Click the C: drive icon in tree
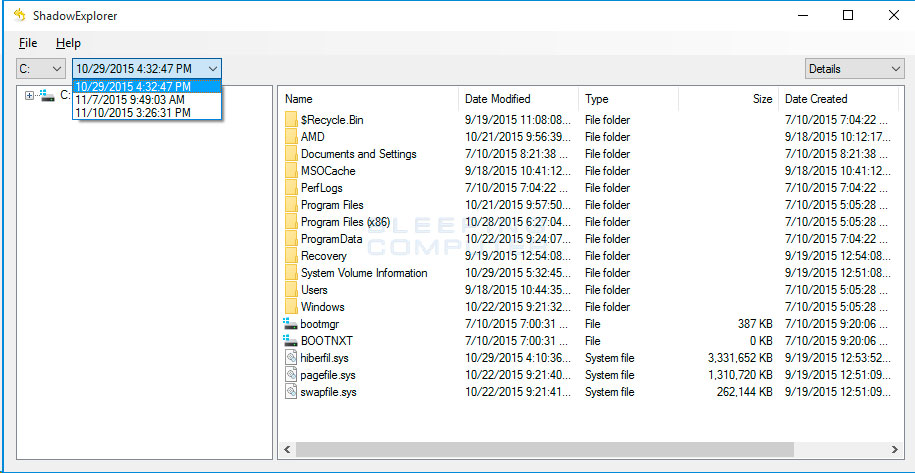 click(x=47, y=95)
